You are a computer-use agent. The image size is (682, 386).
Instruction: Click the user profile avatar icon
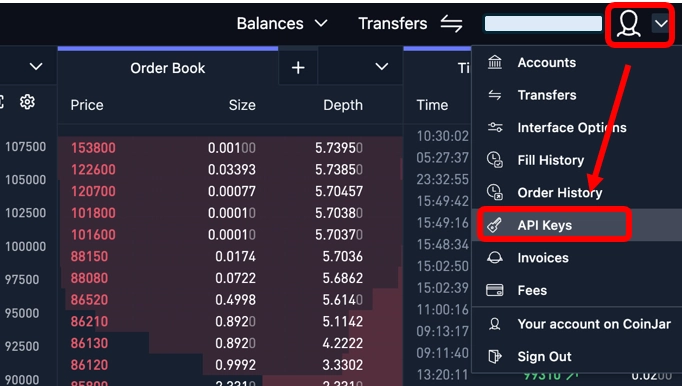point(628,24)
